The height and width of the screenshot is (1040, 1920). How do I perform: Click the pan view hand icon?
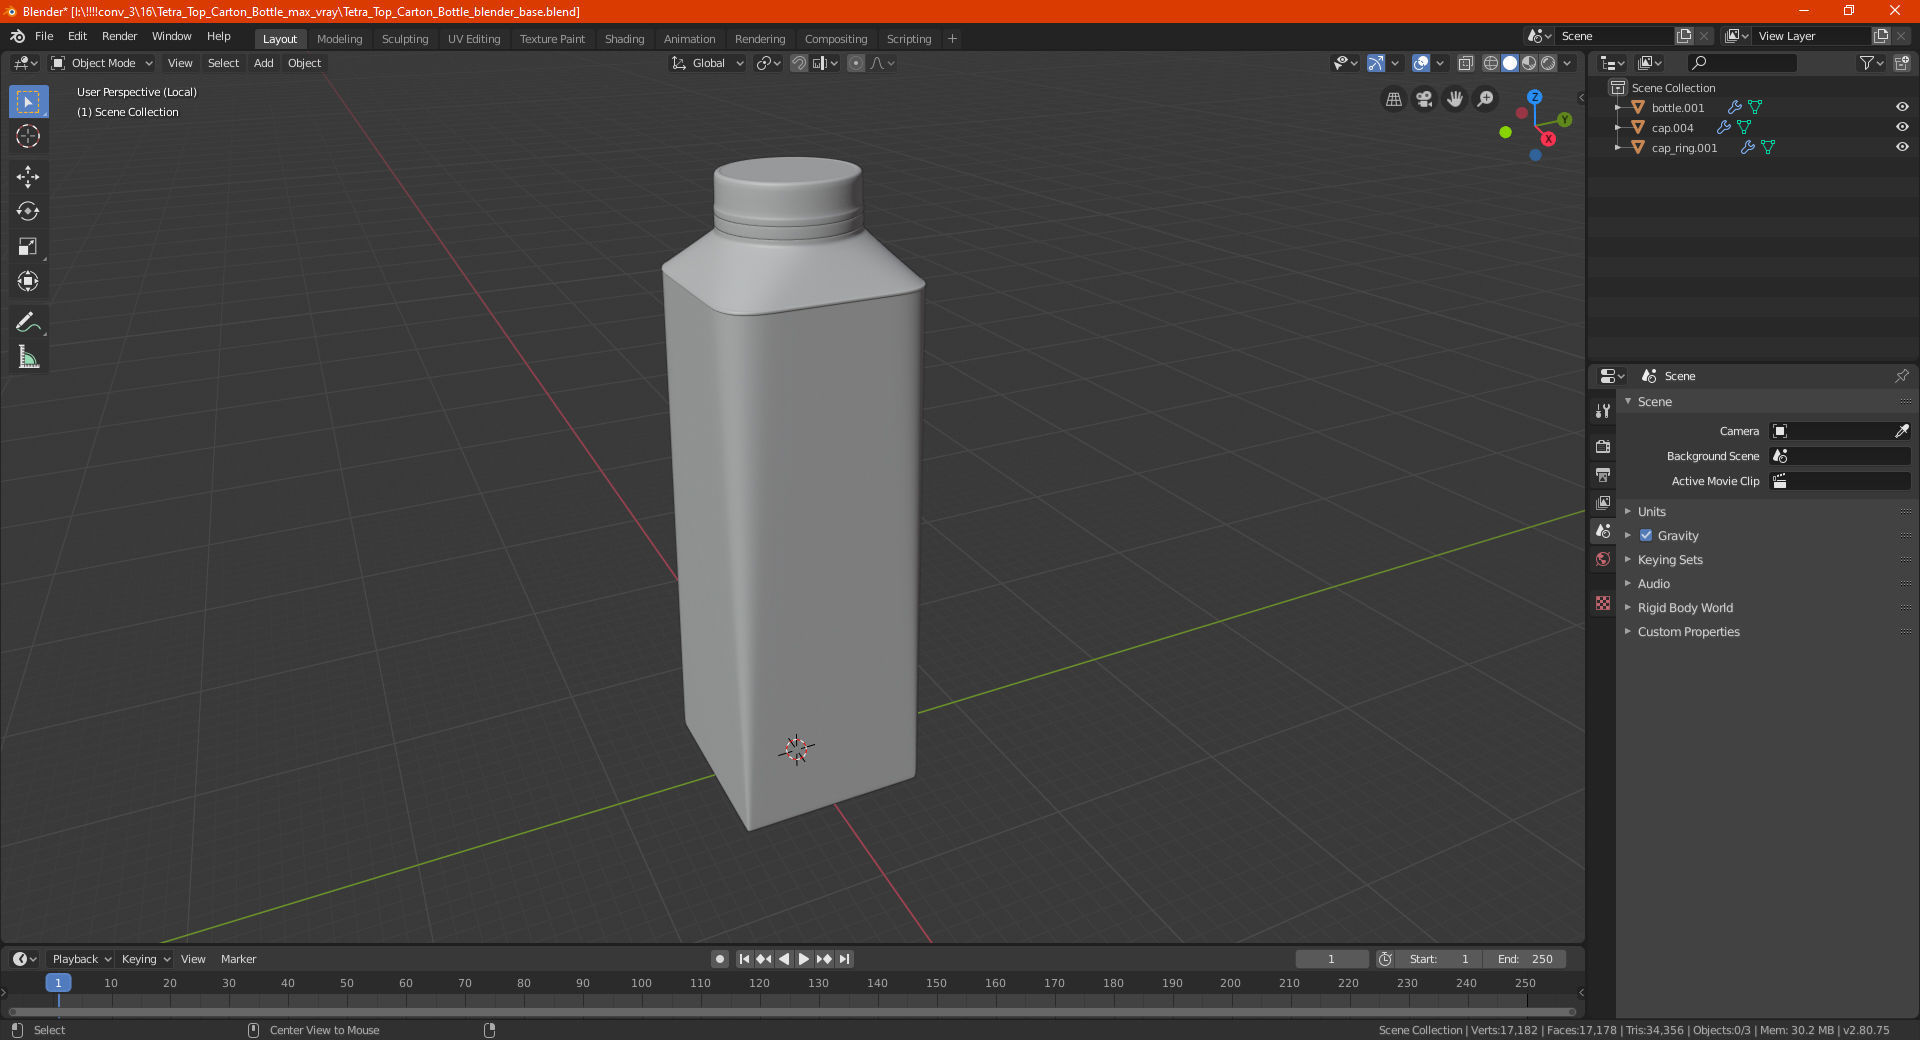pos(1455,99)
